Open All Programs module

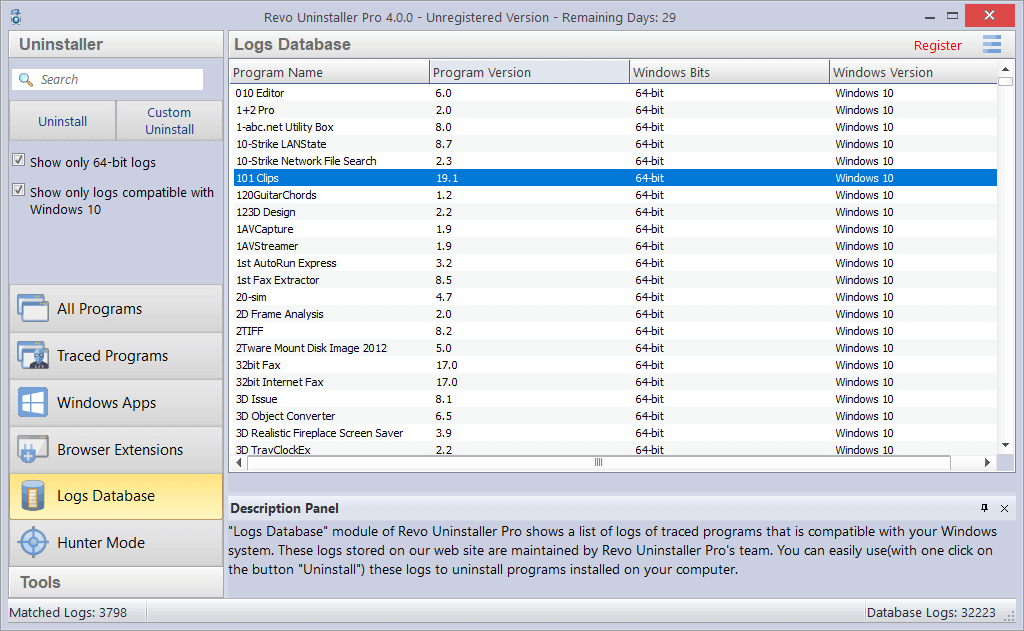point(116,308)
